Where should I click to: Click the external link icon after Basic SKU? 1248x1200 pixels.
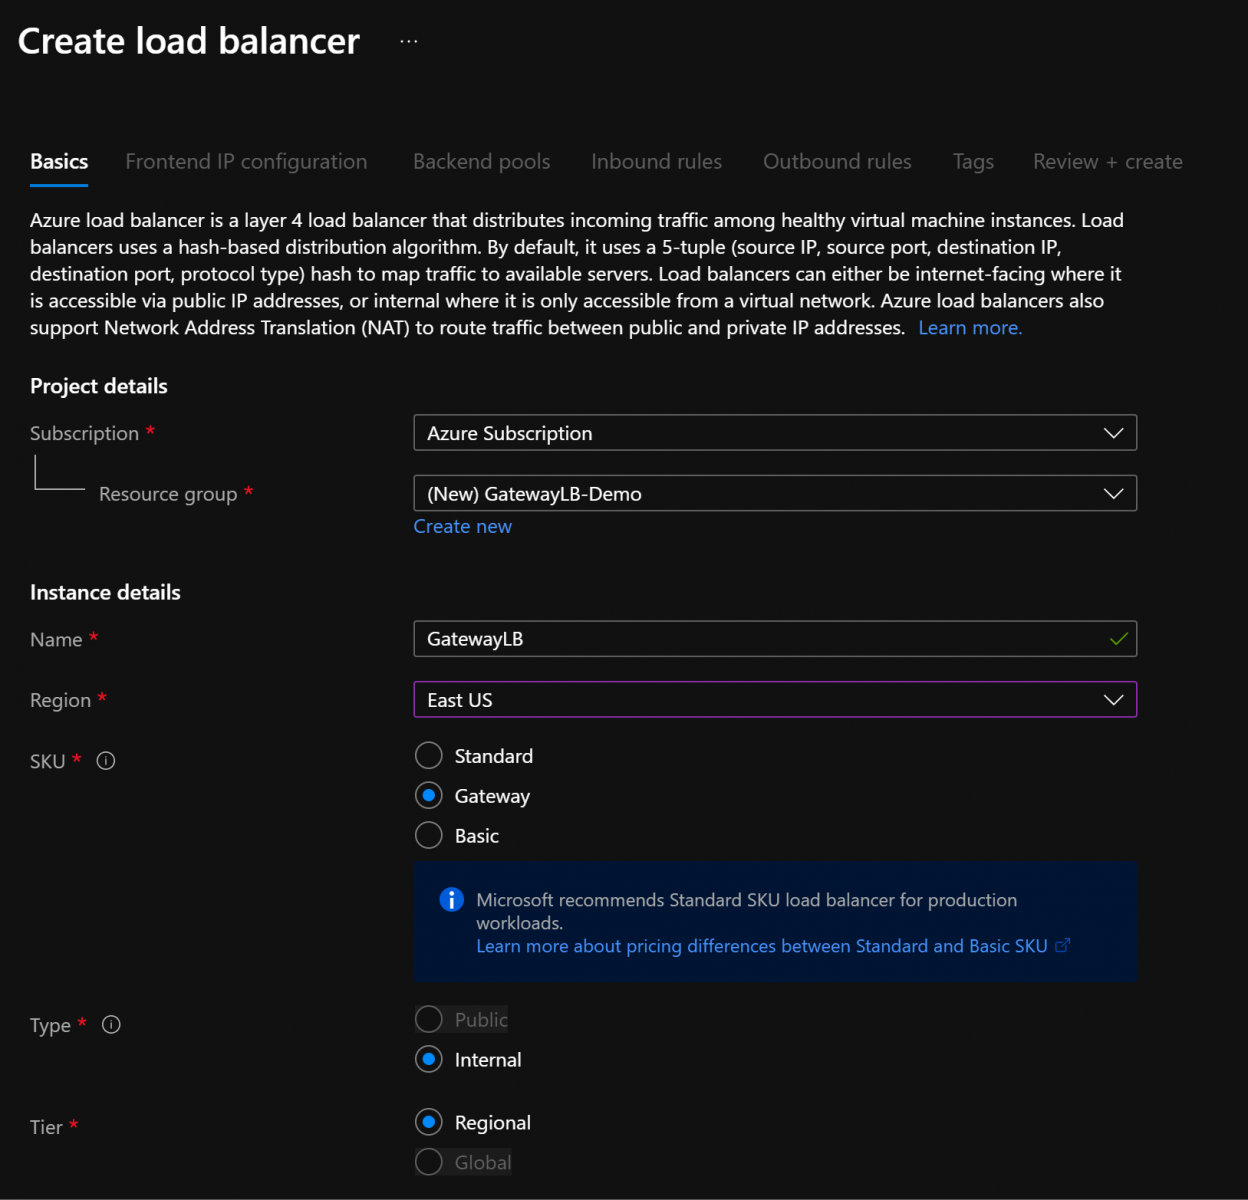pos(1063,945)
